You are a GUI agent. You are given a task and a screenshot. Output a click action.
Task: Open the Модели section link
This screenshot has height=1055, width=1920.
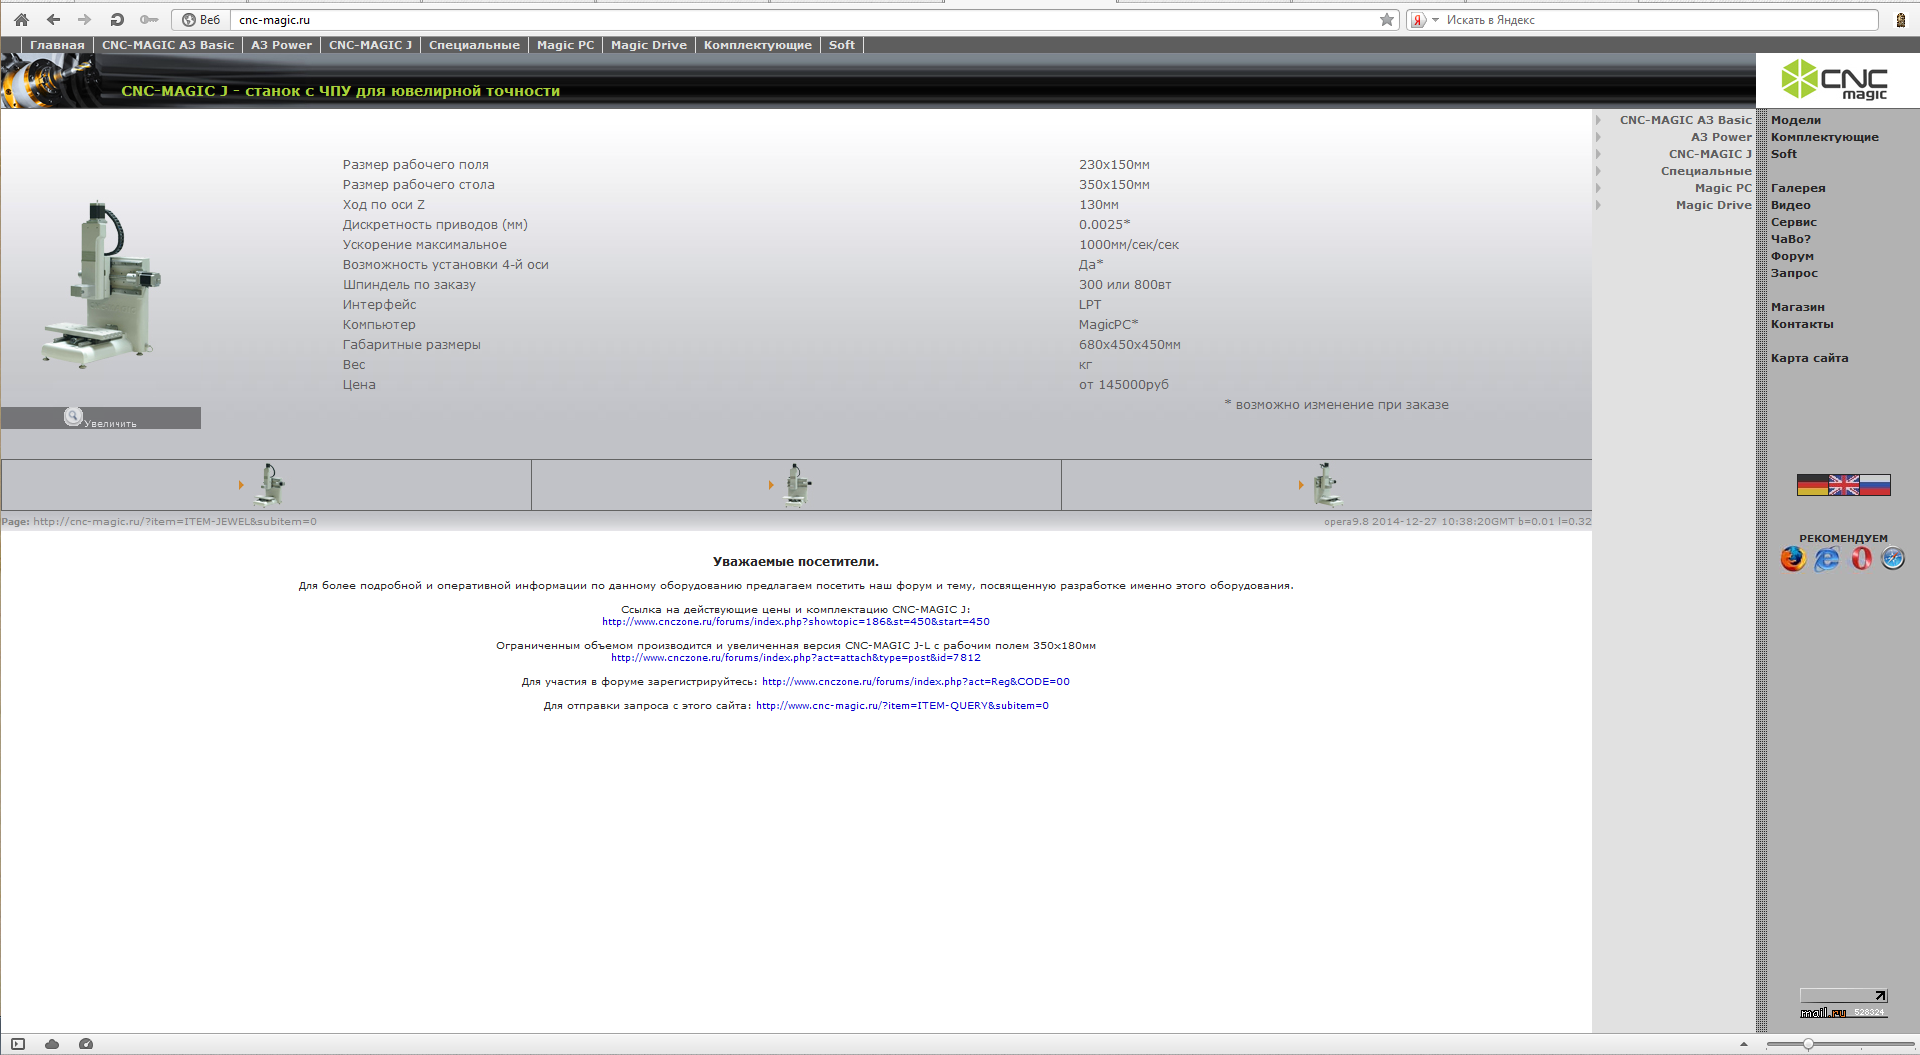click(x=1796, y=120)
